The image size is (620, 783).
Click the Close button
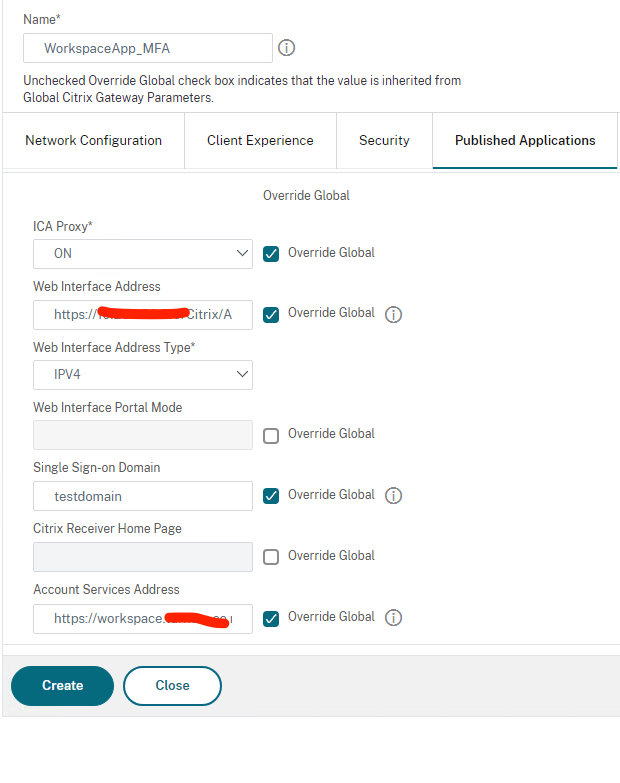click(172, 686)
